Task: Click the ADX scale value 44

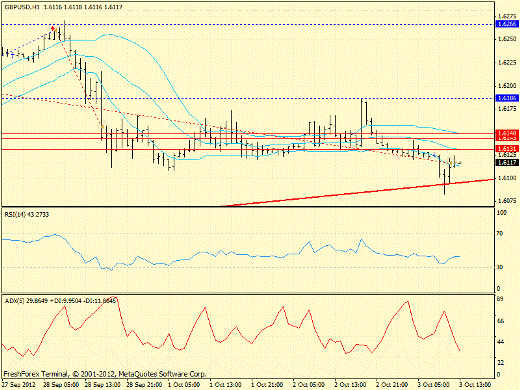Action: pyautogui.click(x=500, y=342)
